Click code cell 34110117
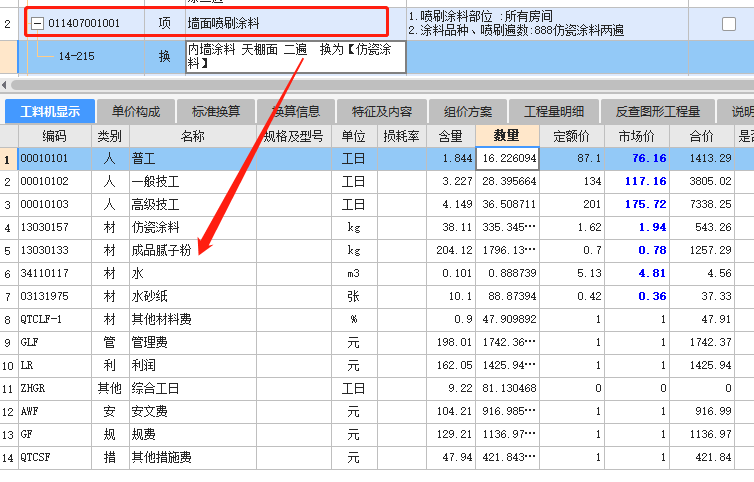Image resolution: width=754 pixels, height=482 pixels. (54, 274)
